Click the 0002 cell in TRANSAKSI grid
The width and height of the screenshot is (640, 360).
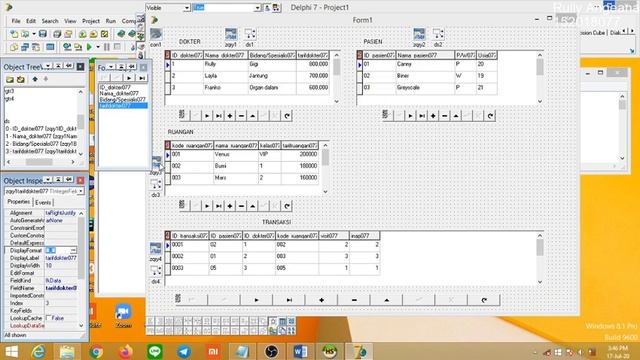point(189,256)
